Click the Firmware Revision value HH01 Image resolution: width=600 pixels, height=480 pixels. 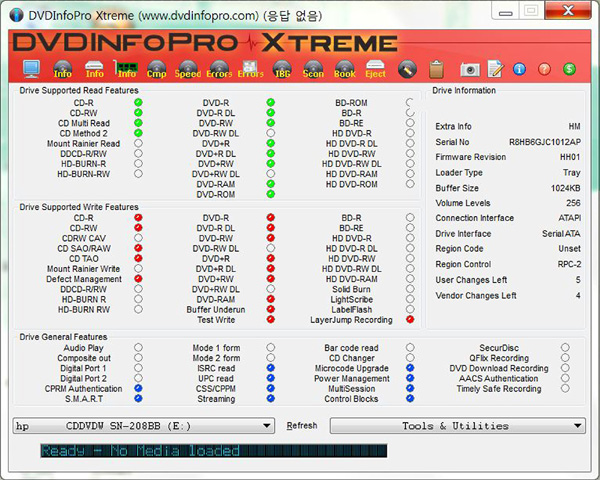[x=570, y=157]
